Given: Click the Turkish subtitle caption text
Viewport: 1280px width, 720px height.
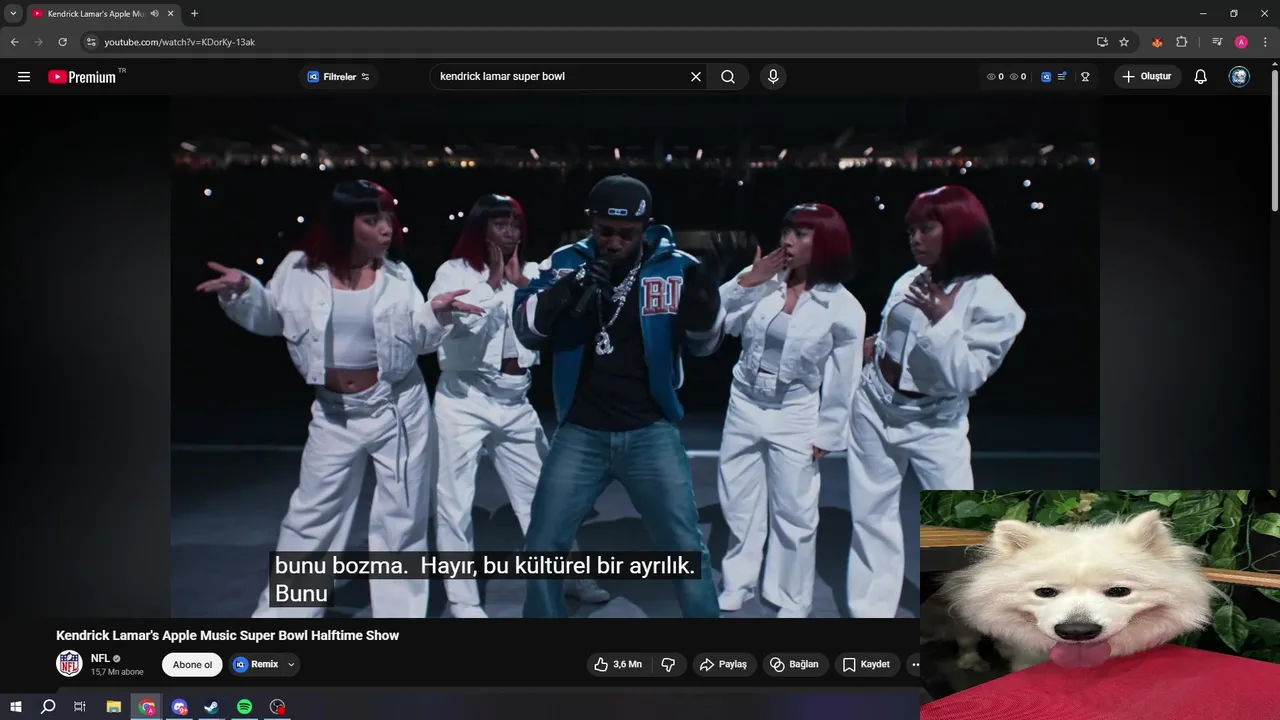Looking at the screenshot, I should (484, 579).
